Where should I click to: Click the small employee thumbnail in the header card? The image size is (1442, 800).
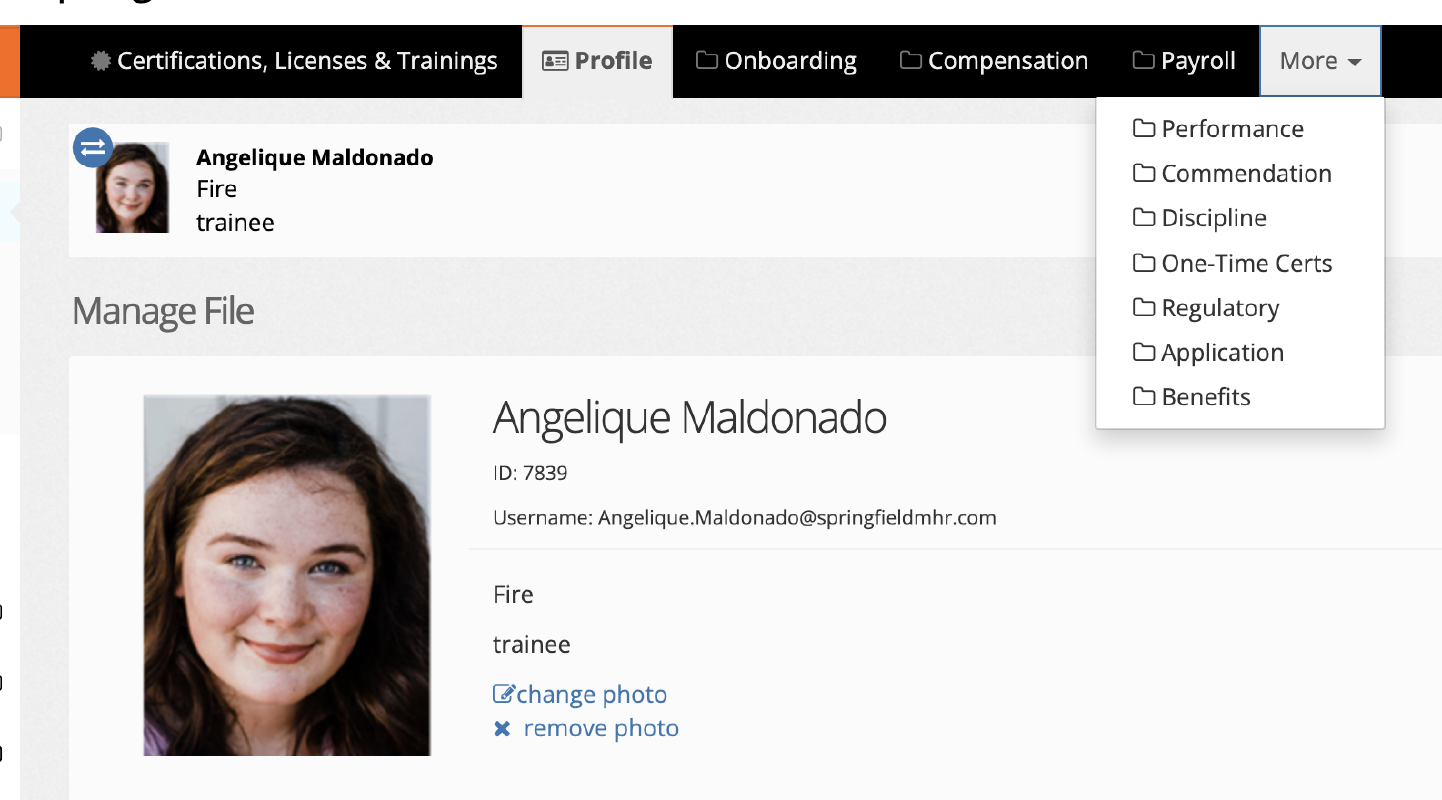[132, 188]
